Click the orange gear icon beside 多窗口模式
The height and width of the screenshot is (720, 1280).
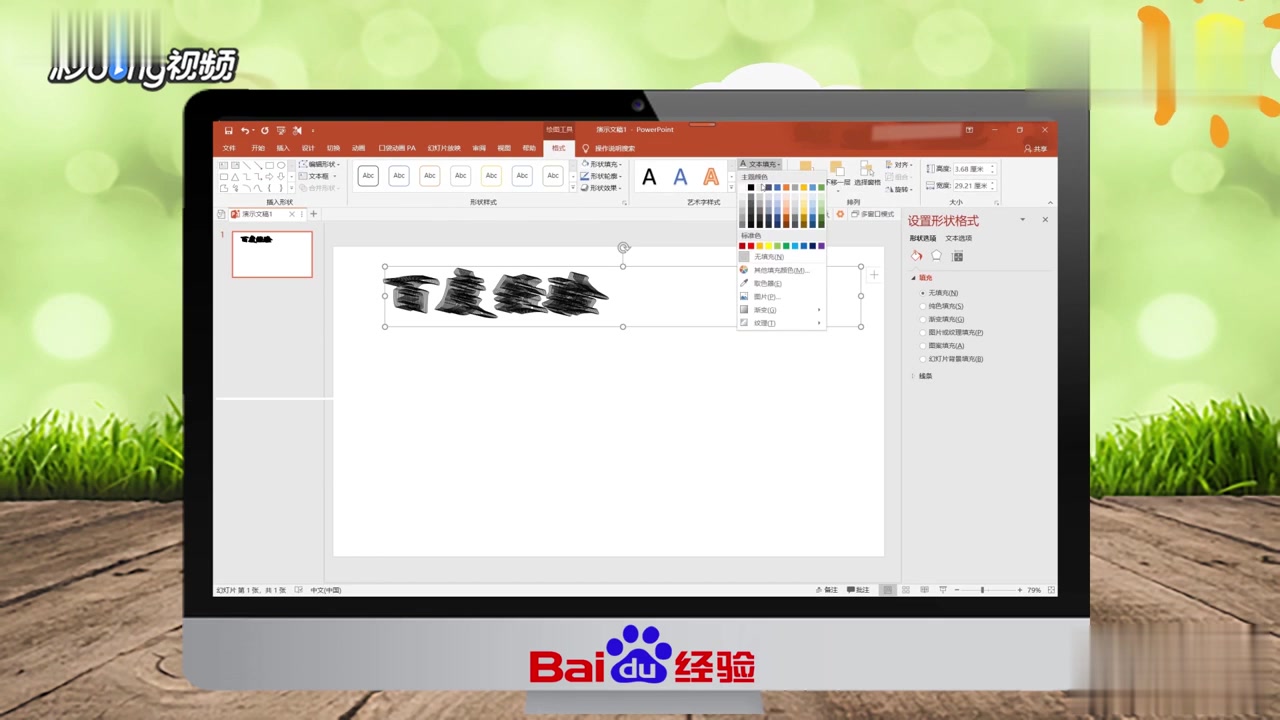[840, 214]
